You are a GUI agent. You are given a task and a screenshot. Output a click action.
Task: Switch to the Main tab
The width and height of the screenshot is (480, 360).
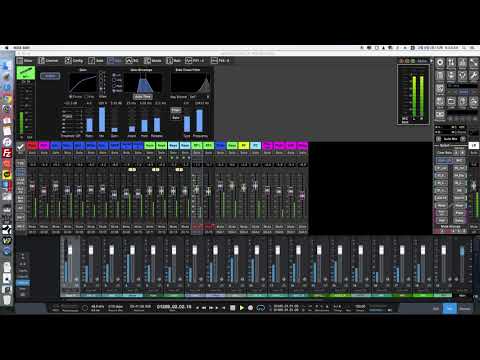(174, 61)
